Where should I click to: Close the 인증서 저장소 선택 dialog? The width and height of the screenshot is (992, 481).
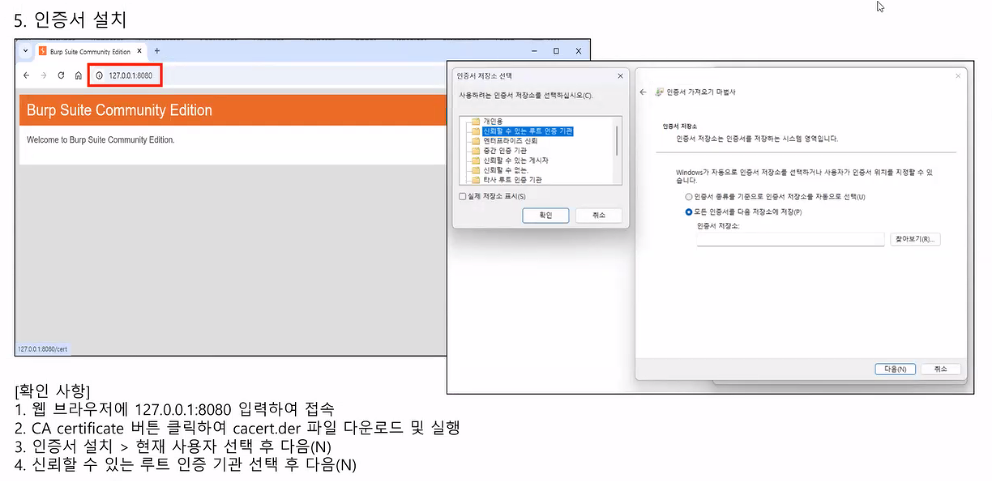(x=620, y=76)
